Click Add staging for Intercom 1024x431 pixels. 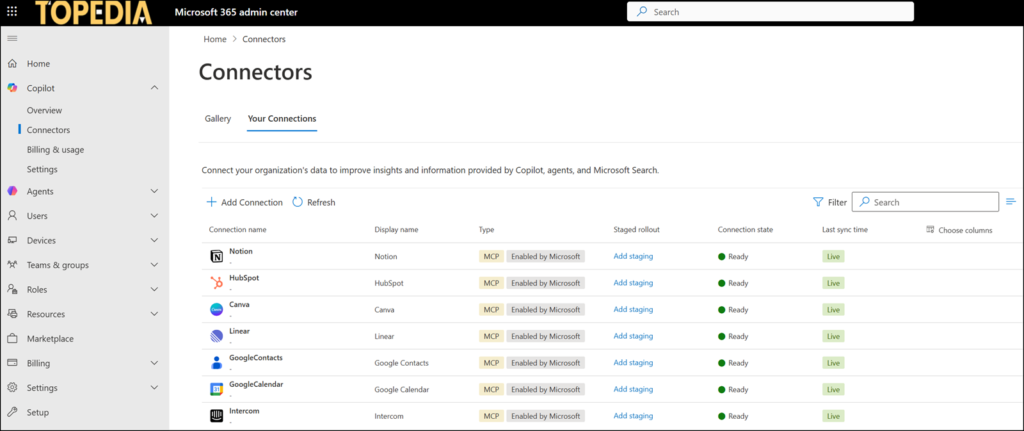[x=633, y=415]
